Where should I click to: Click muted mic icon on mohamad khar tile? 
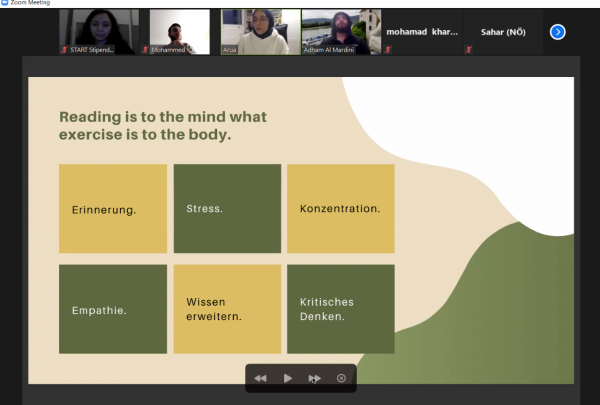tap(387, 49)
